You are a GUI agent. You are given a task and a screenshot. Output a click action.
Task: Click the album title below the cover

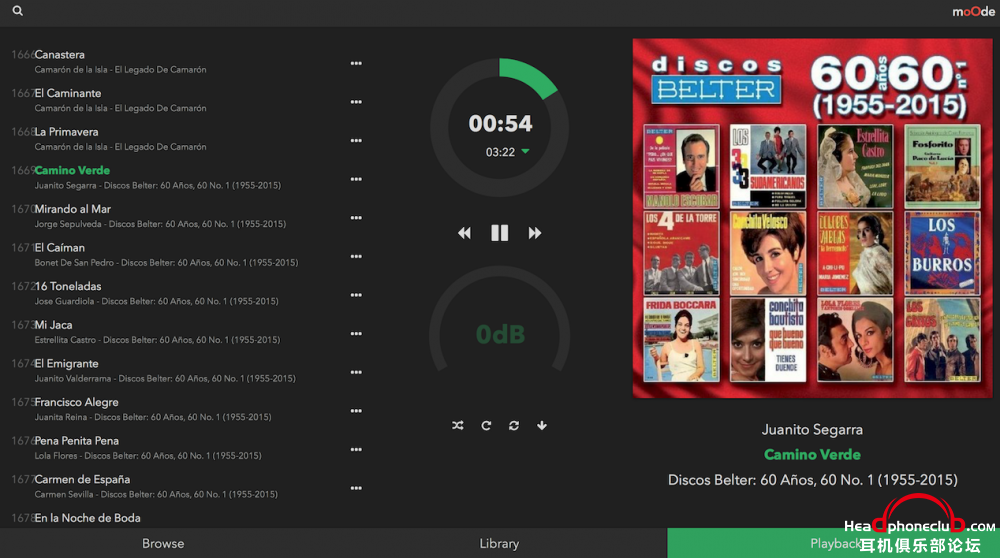(812, 480)
